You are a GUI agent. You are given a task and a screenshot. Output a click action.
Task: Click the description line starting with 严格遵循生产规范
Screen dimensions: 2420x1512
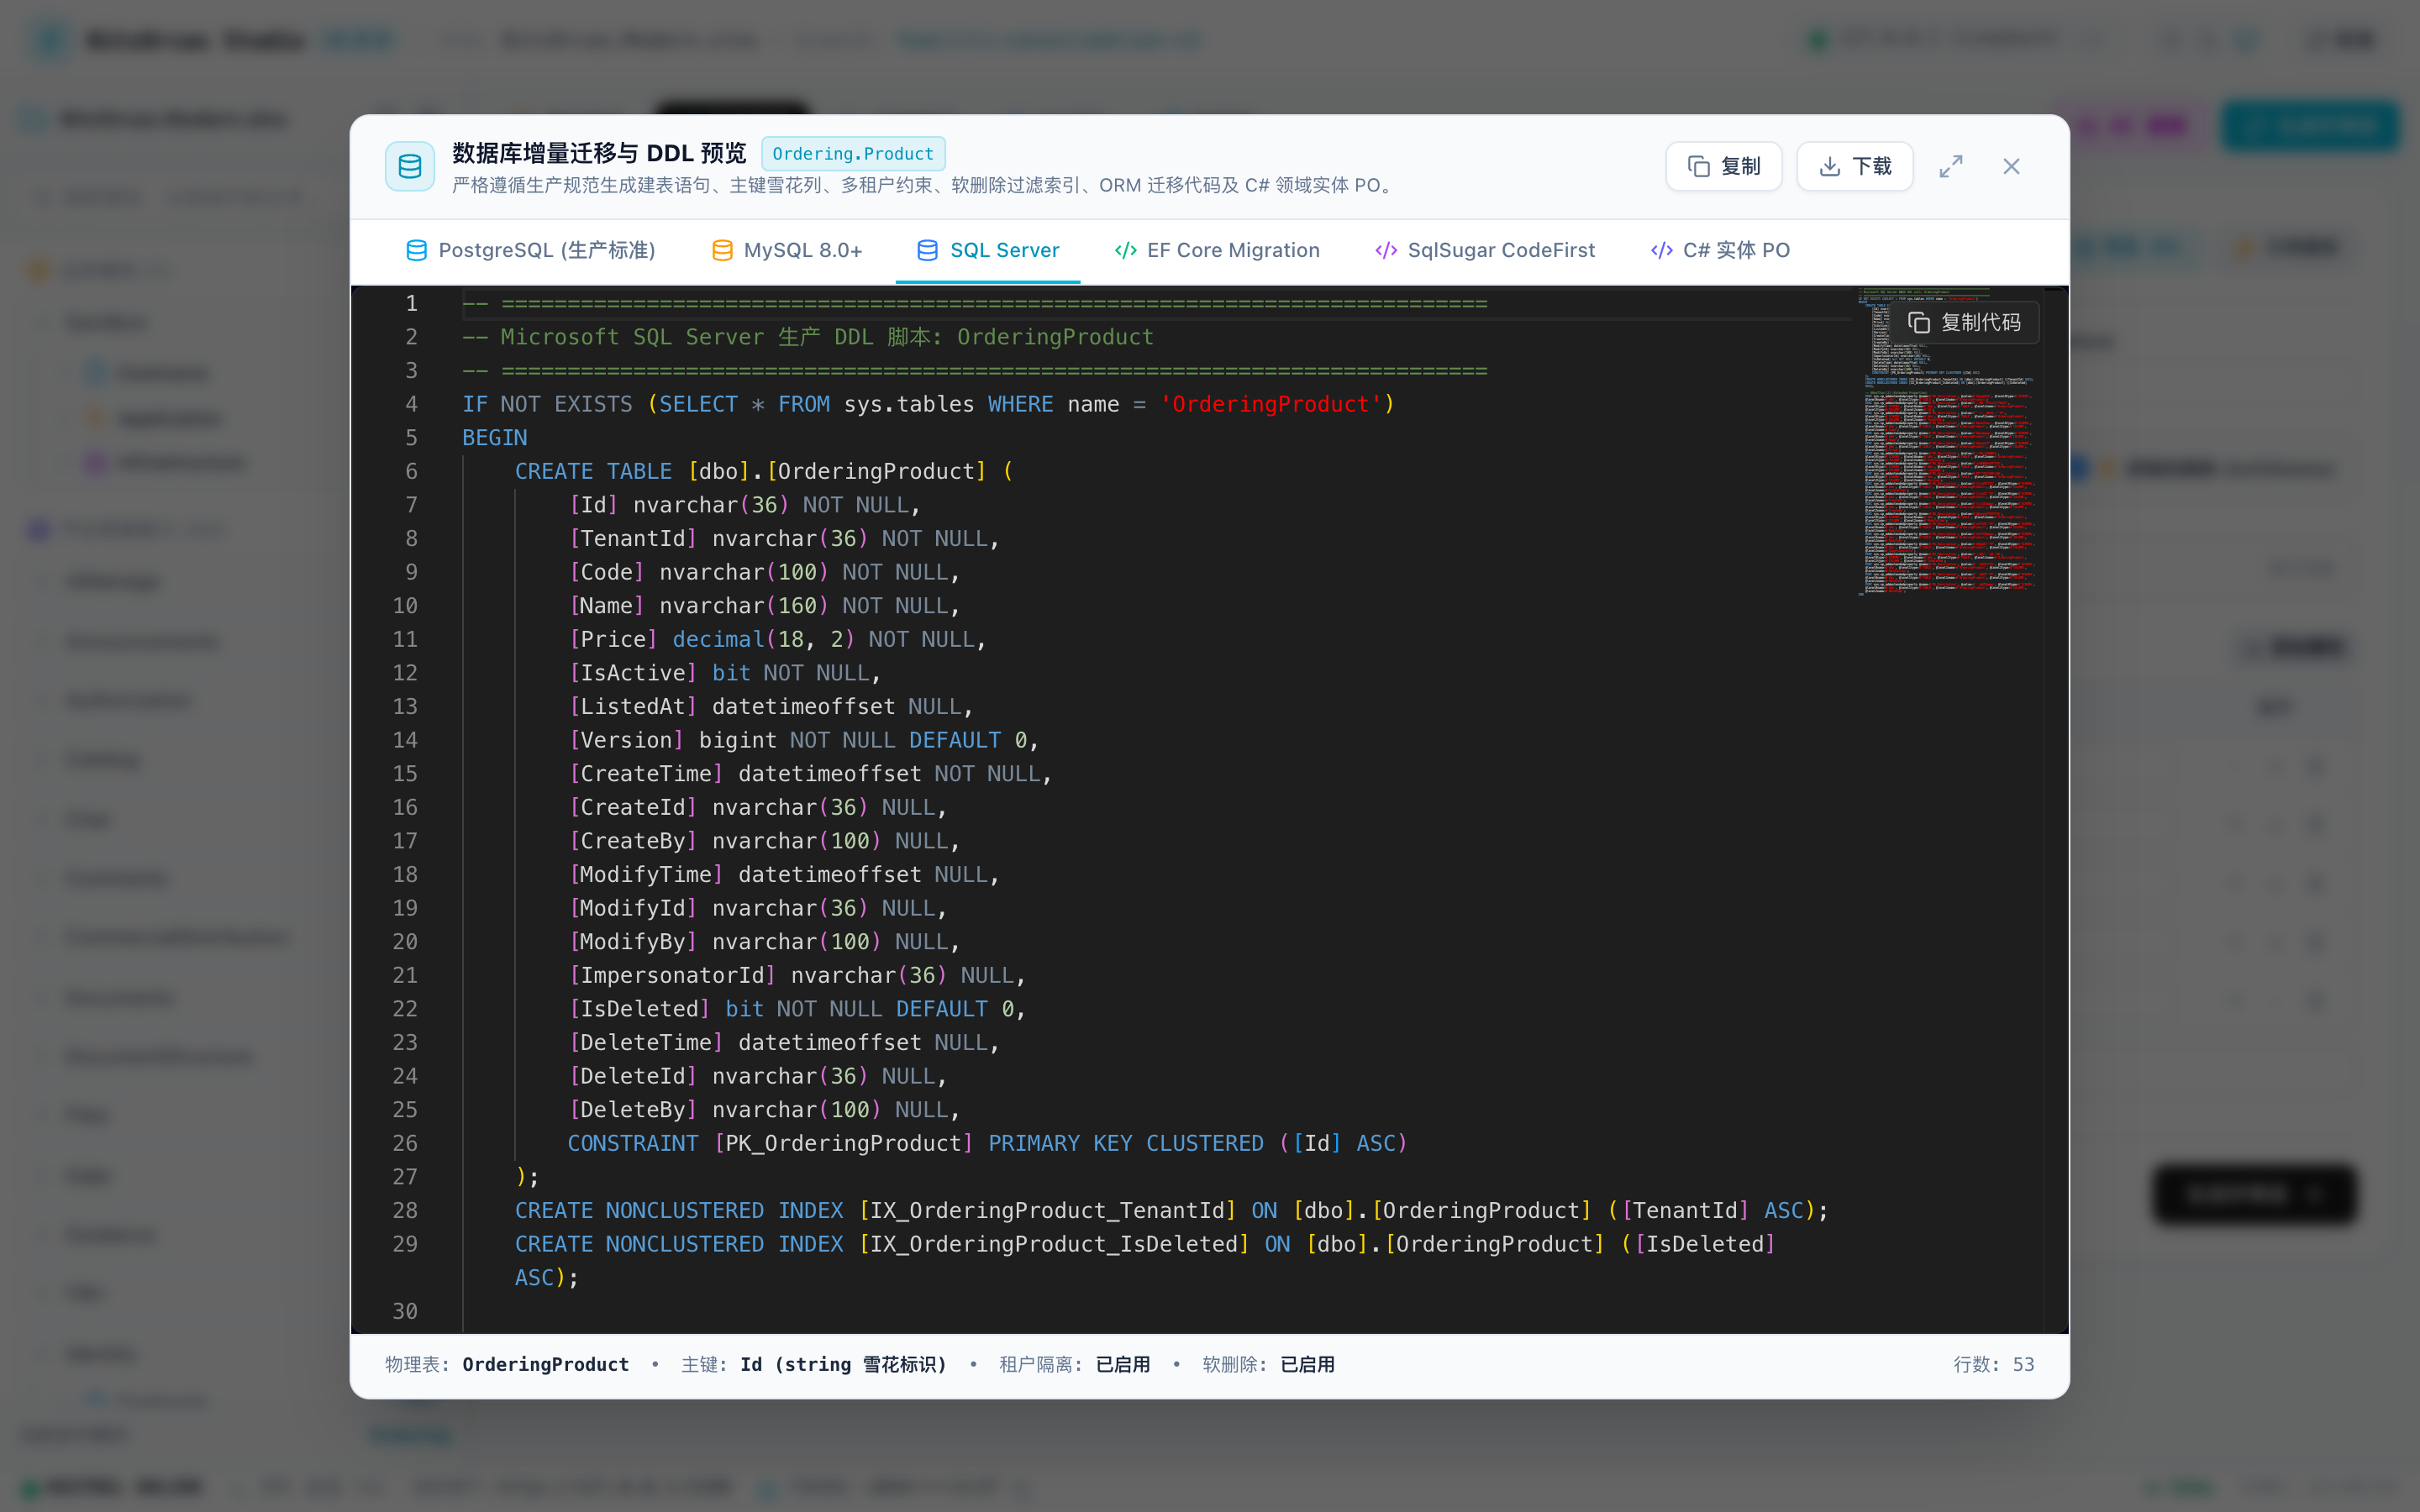924,185
